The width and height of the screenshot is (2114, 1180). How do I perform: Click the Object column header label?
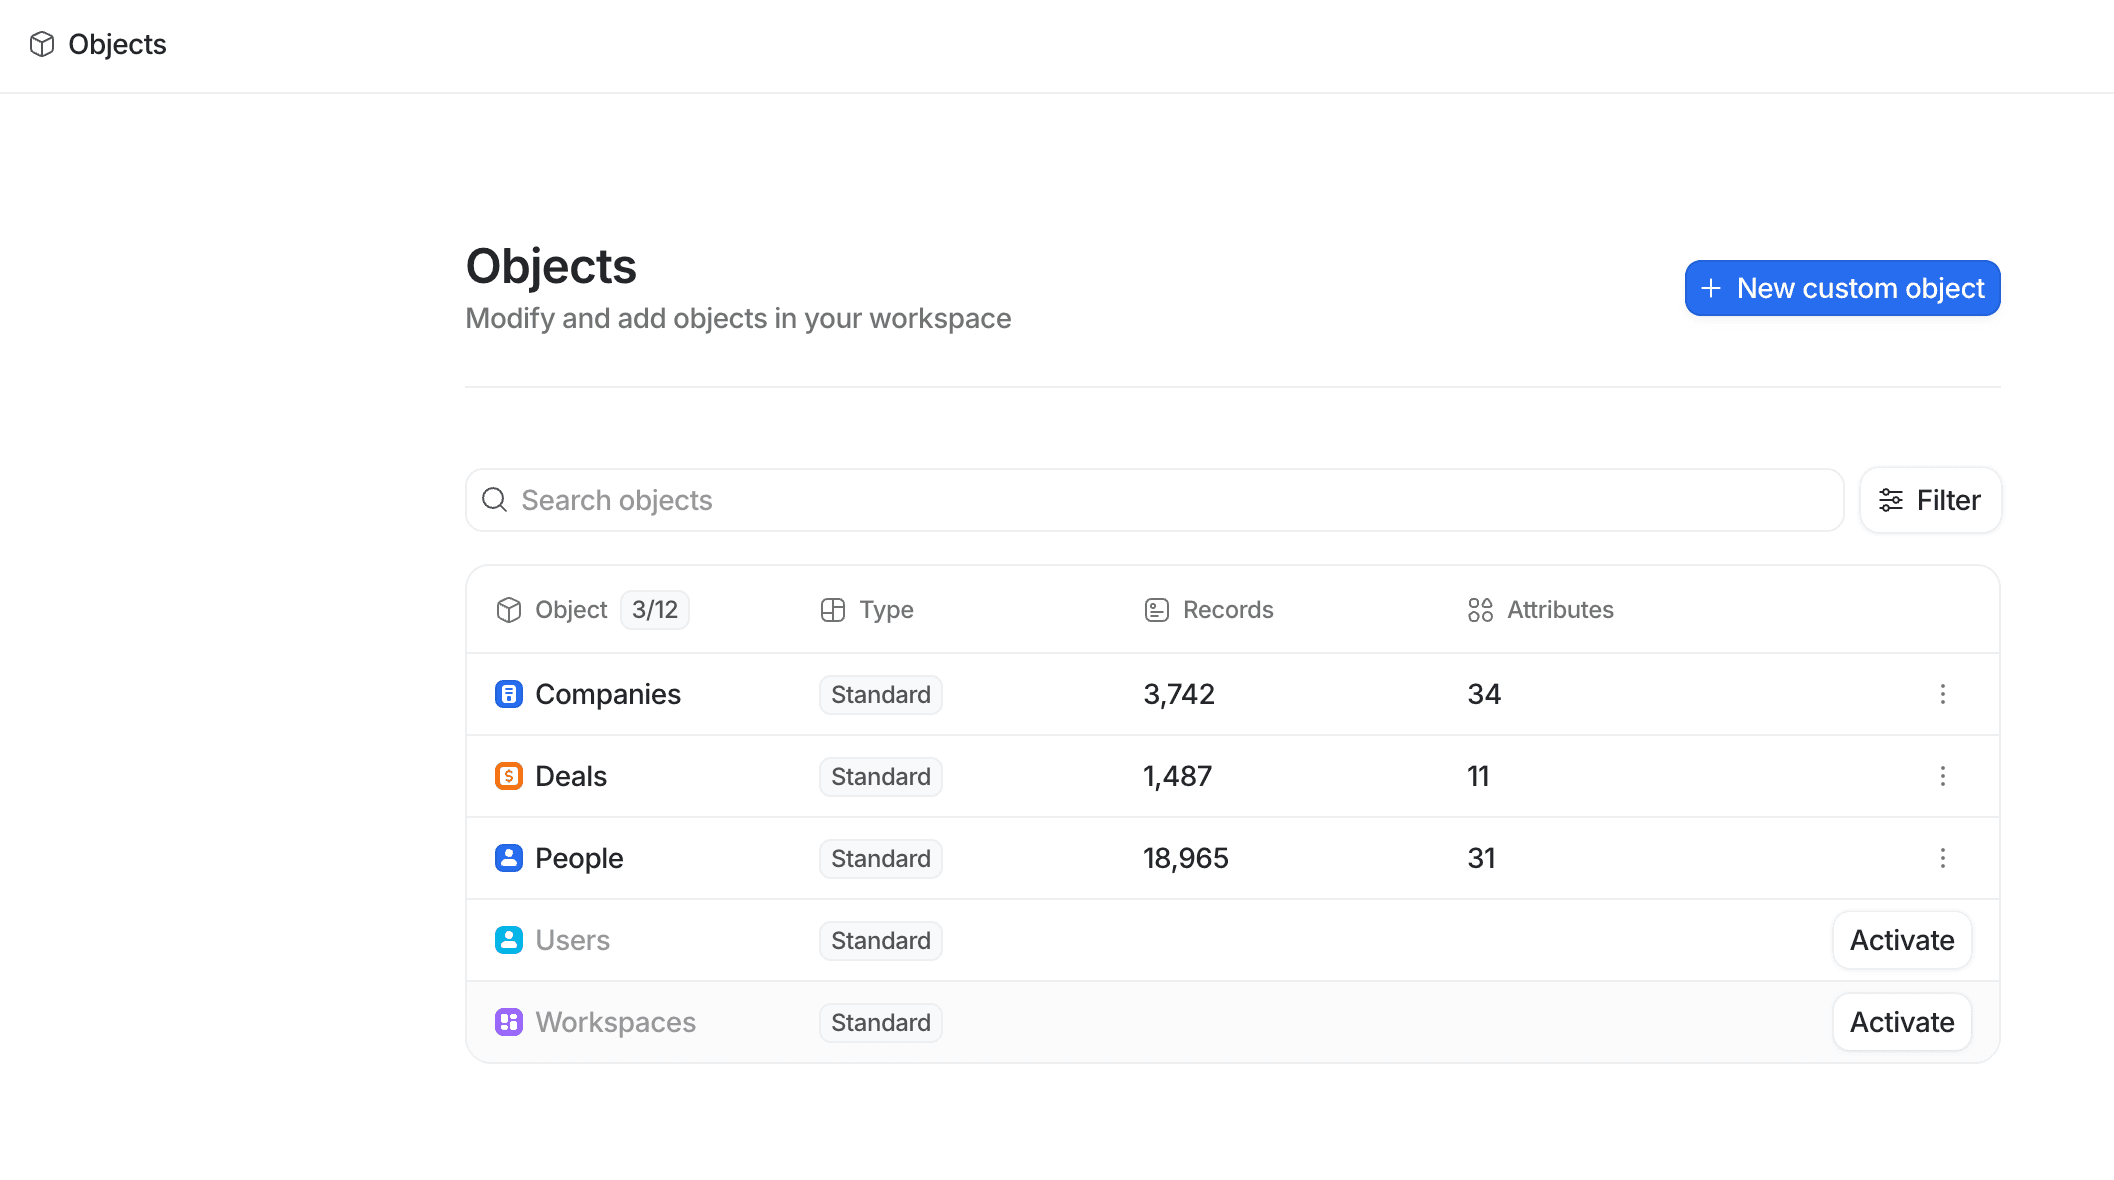570,609
